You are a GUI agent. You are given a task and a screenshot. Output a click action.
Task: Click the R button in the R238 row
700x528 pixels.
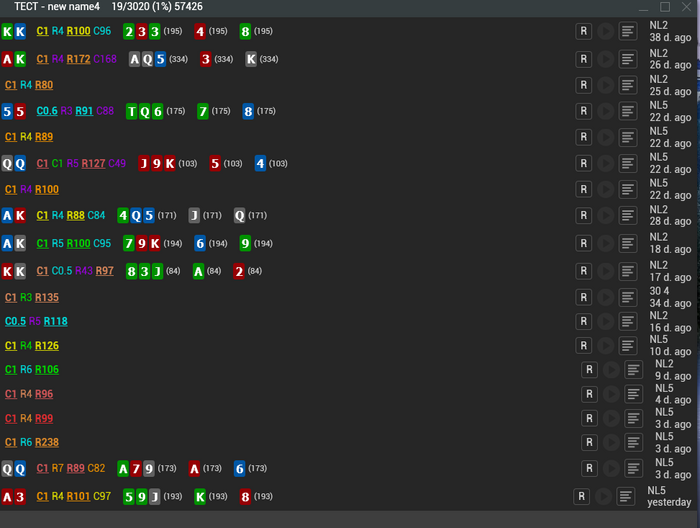[589, 442]
